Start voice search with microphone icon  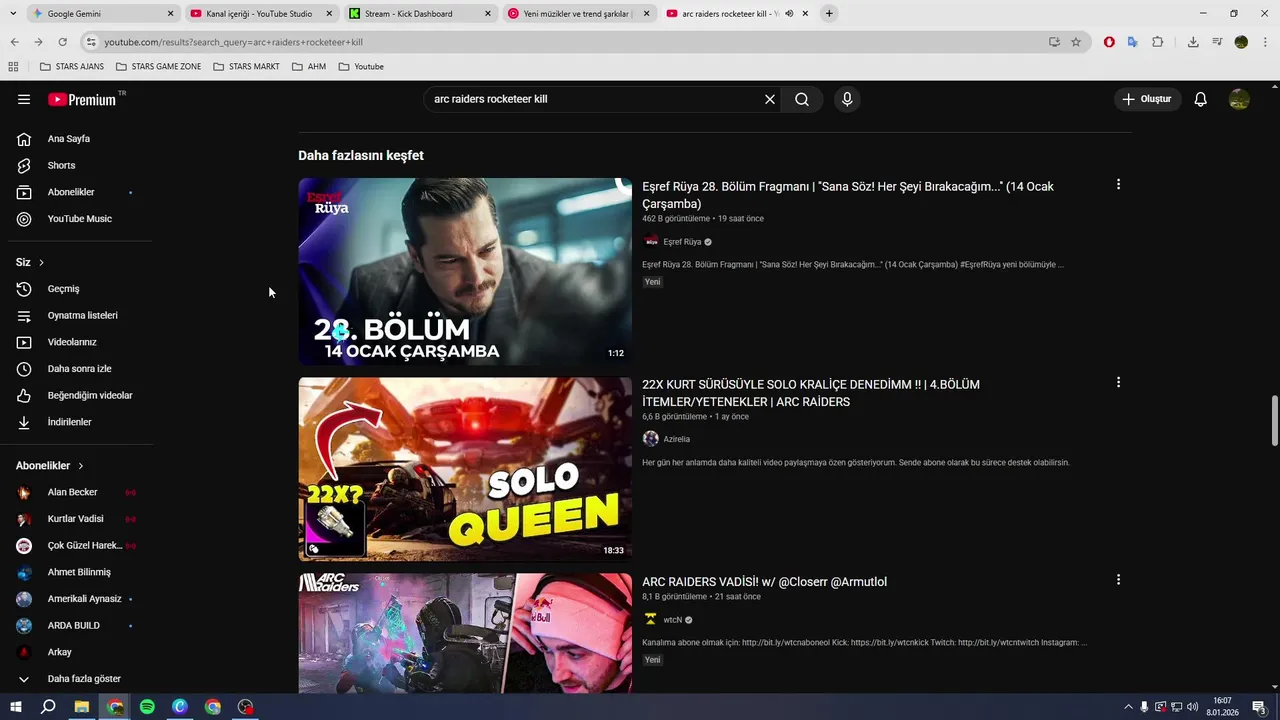(x=847, y=99)
